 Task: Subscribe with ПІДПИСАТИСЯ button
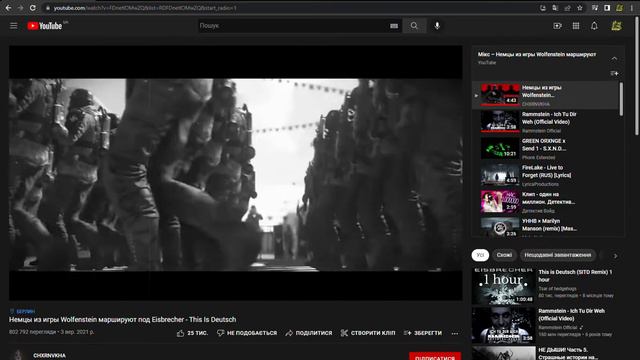(x=435, y=356)
